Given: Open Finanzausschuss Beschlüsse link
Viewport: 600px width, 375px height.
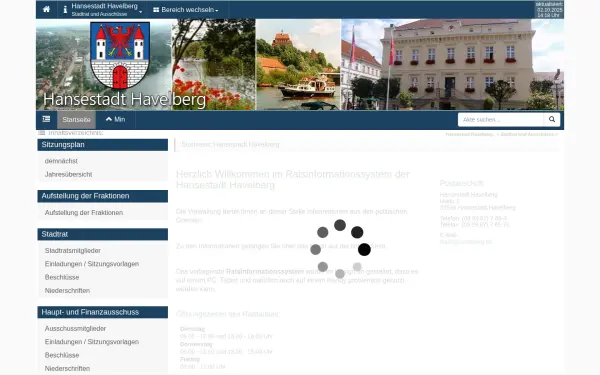Looking at the screenshot, I should (62, 355).
